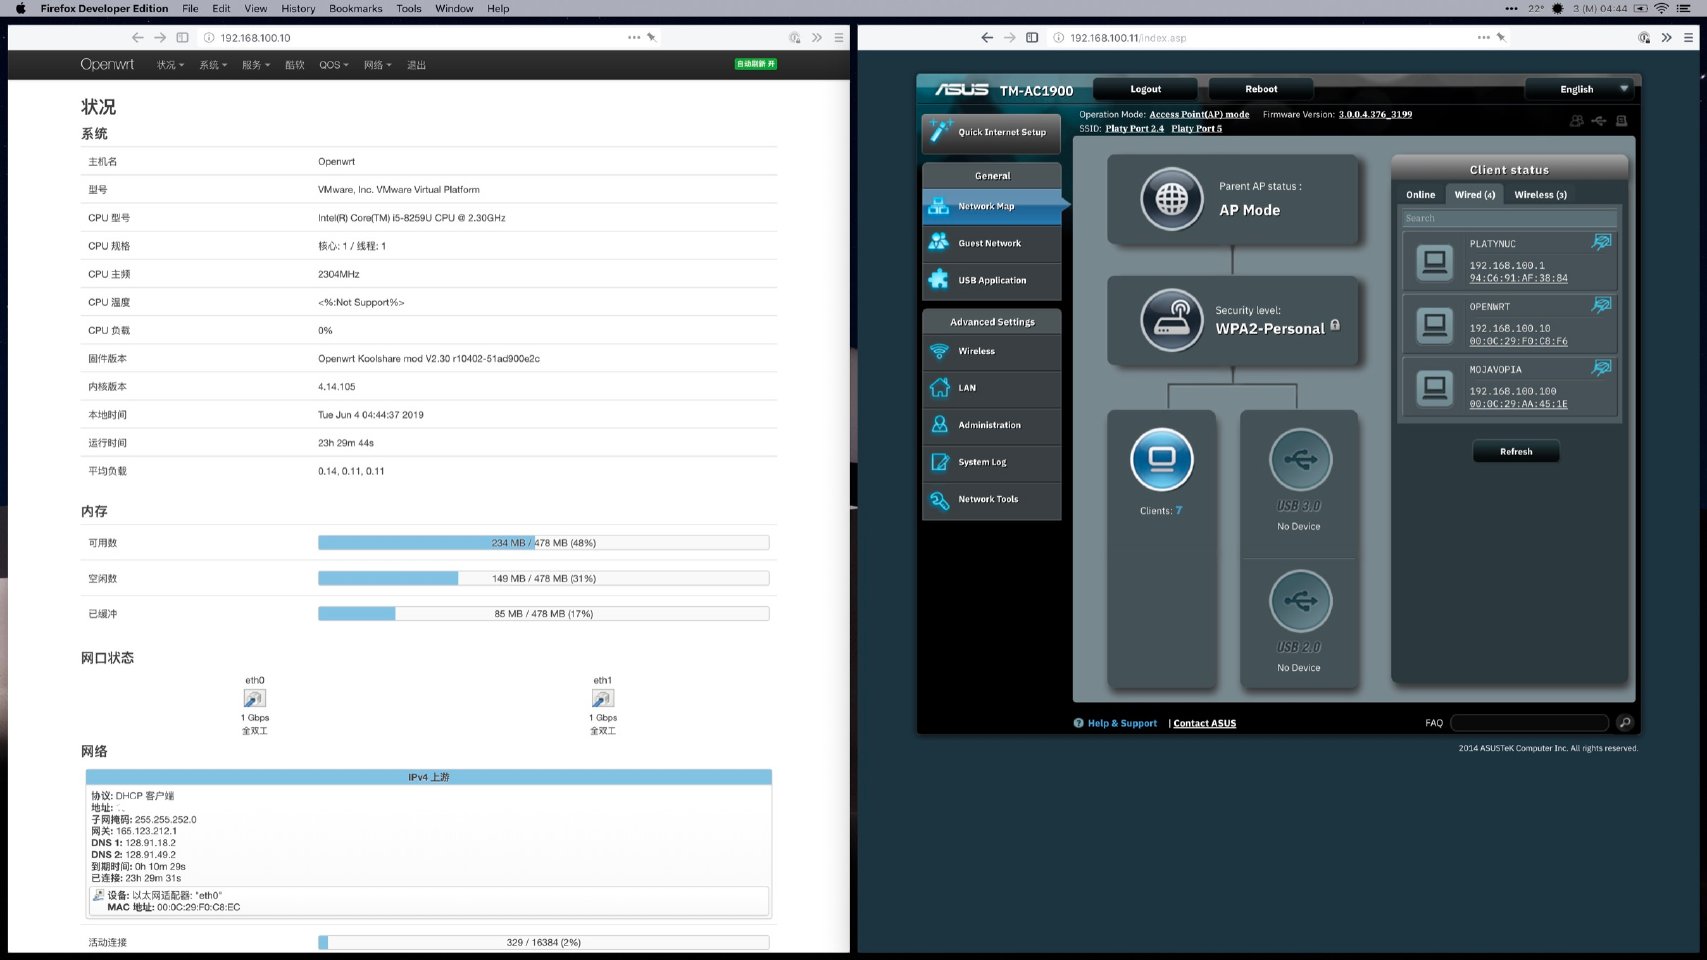Click the PLATYNUC client computer icon

1434,262
